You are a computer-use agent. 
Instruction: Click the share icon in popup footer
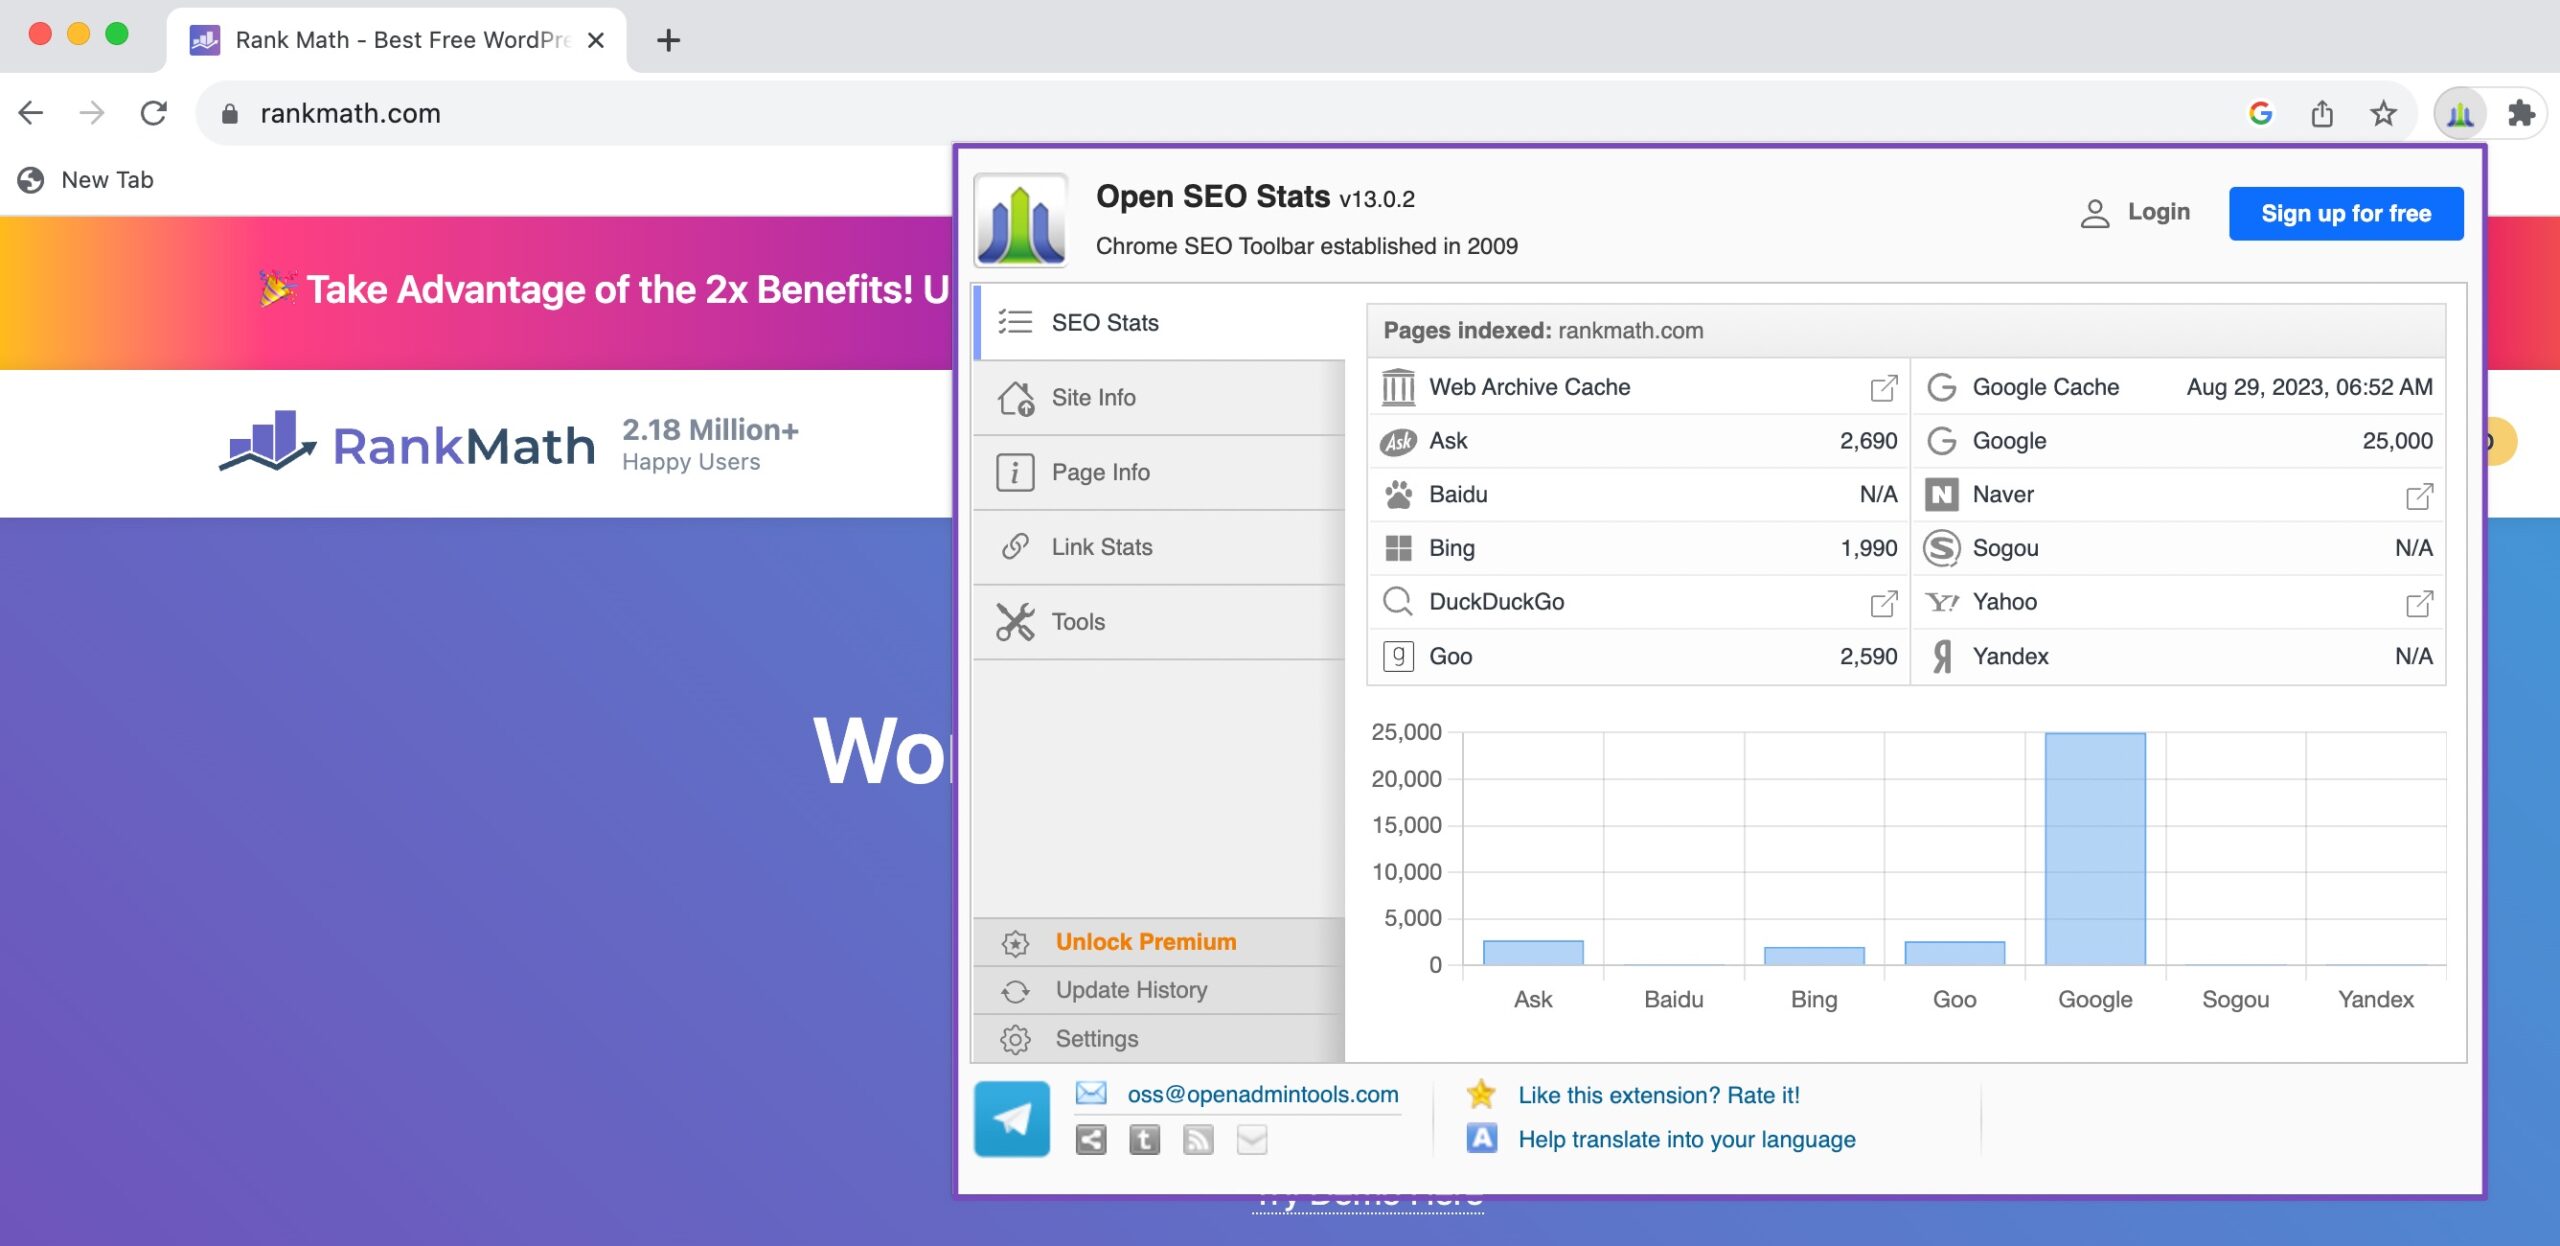pos(1091,1139)
